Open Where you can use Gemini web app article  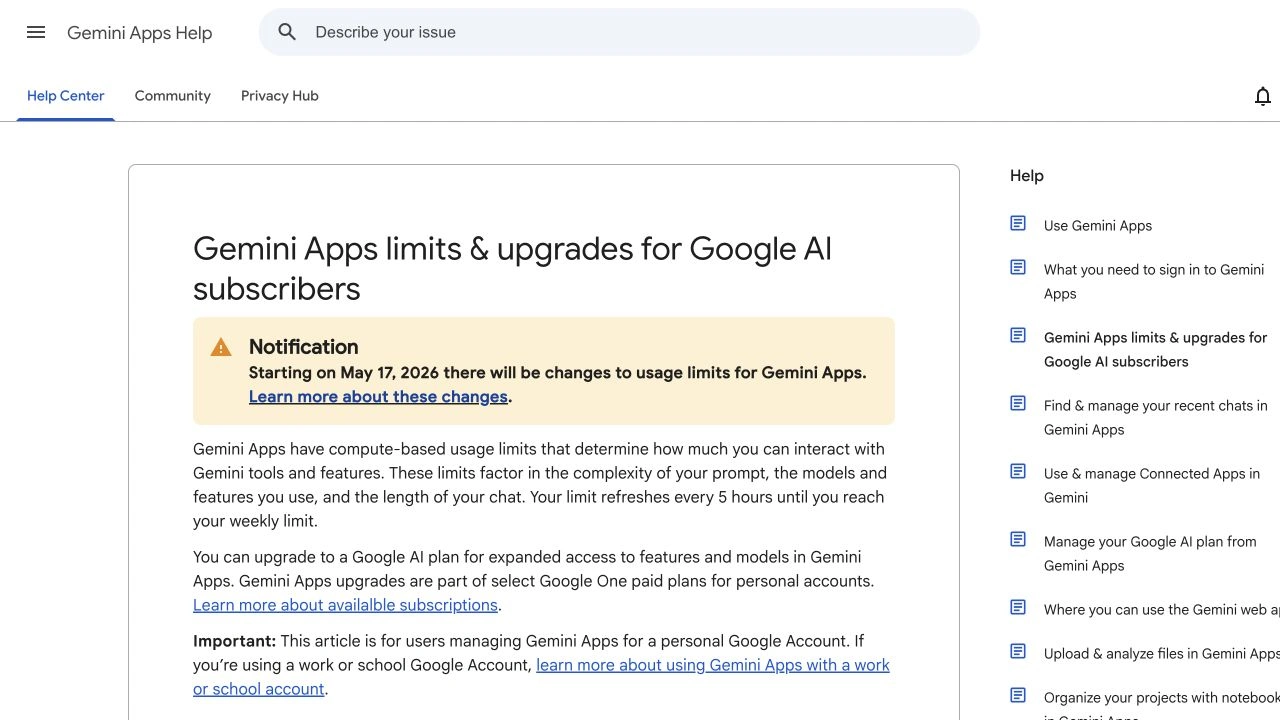tap(1162, 610)
